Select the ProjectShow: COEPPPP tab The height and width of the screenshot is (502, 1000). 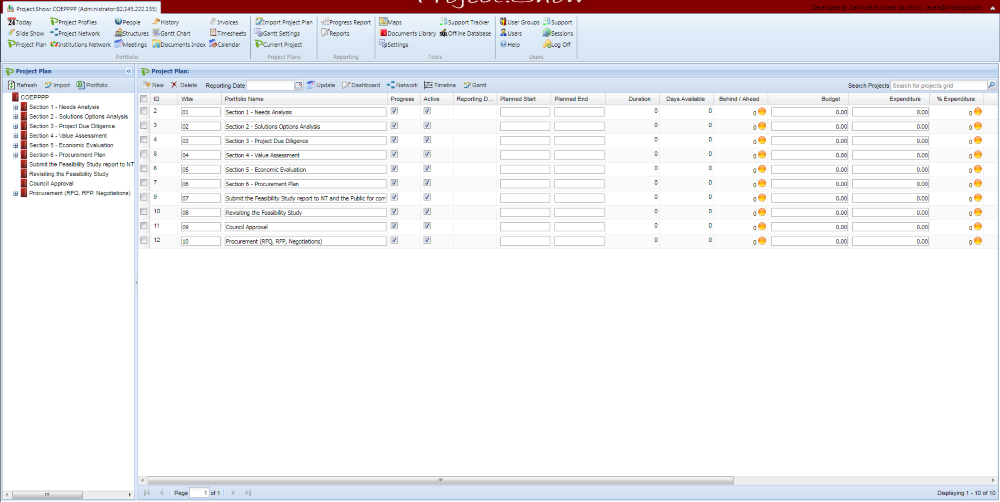tap(81, 8)
